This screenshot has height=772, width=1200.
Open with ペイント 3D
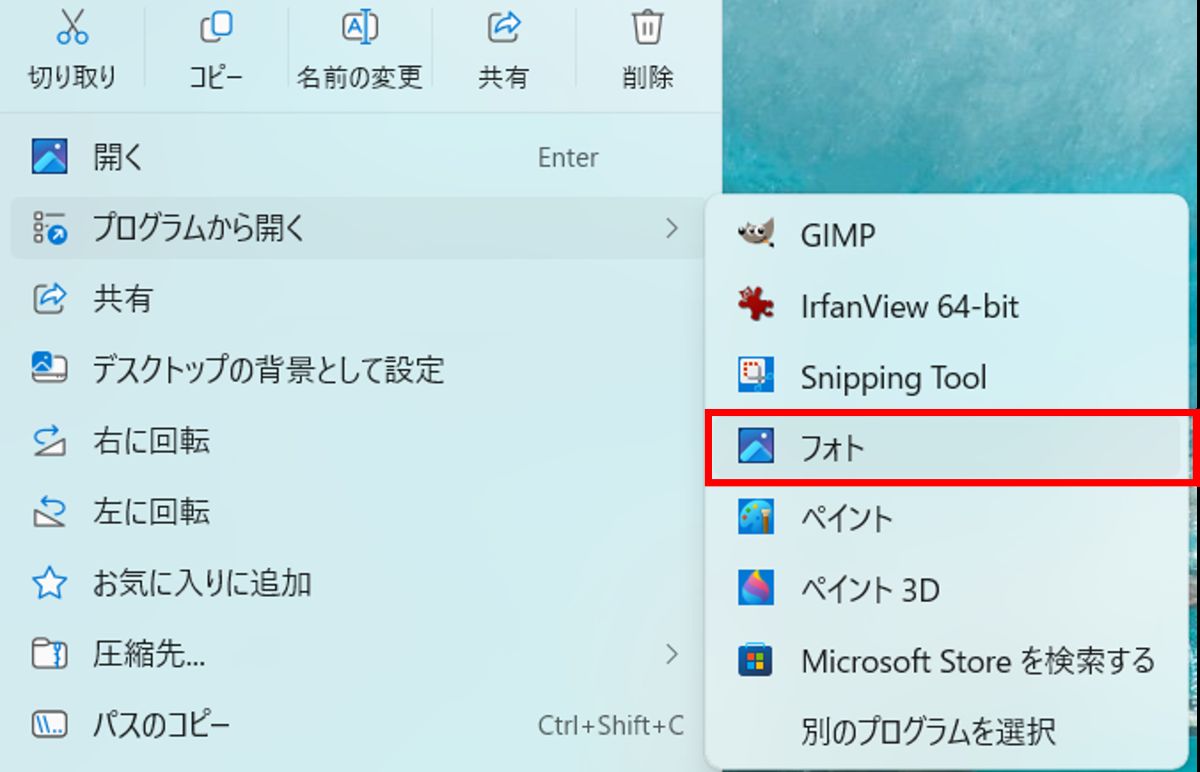coord(869,589)
